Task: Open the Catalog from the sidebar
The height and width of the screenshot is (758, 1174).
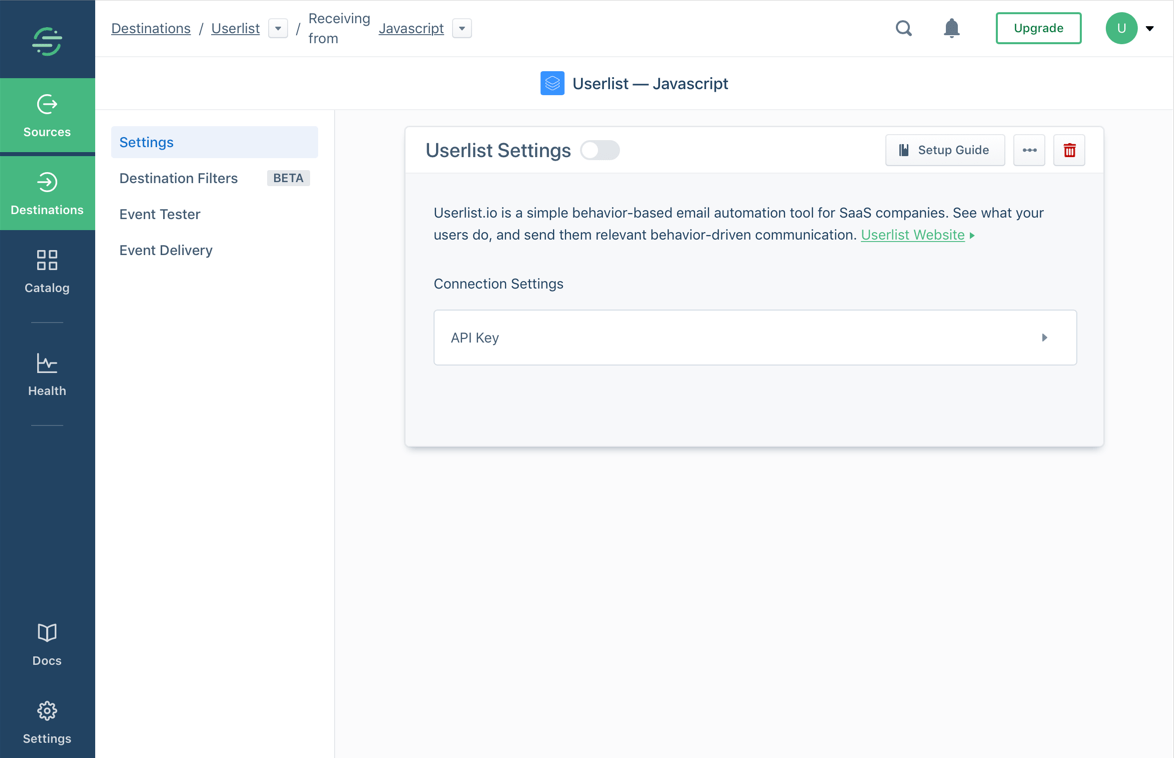Action: 46,270
